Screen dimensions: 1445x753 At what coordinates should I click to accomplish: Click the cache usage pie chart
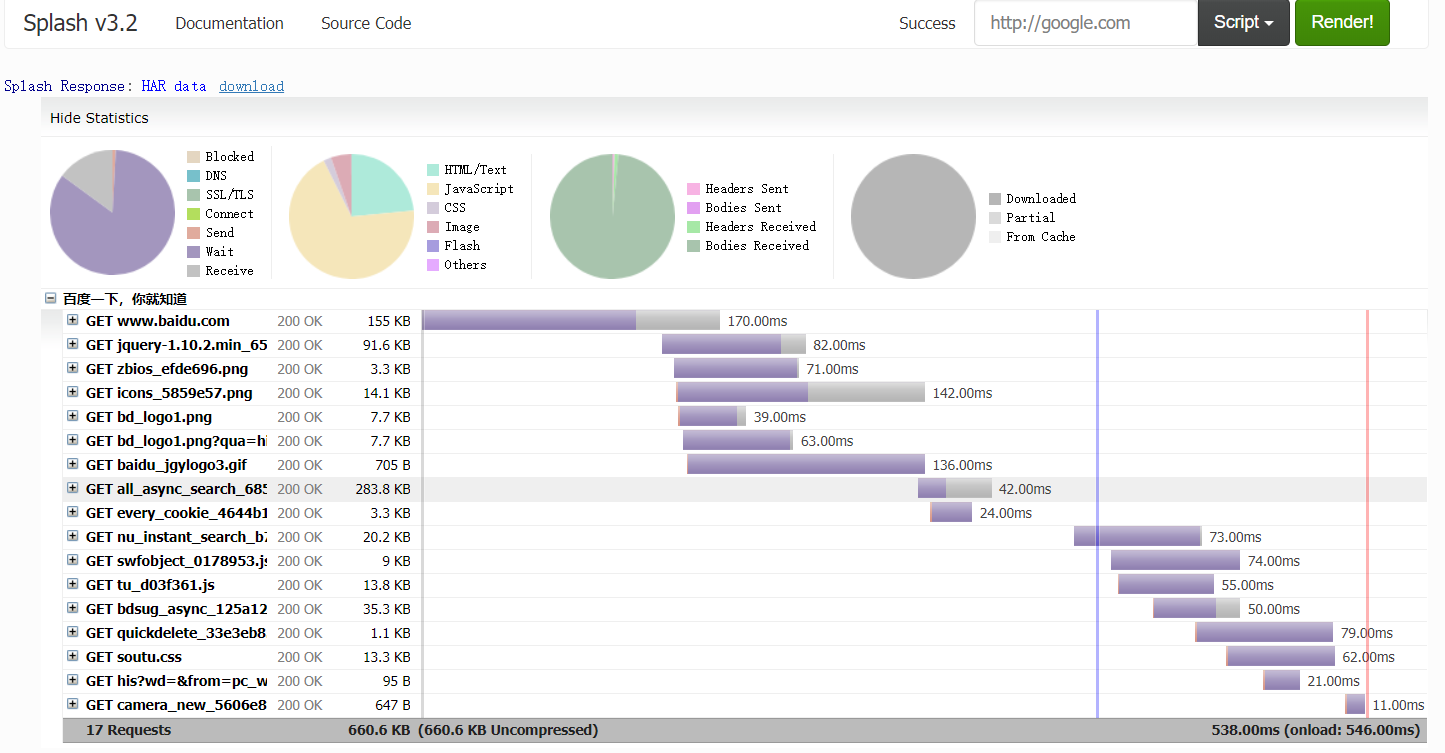913,216
